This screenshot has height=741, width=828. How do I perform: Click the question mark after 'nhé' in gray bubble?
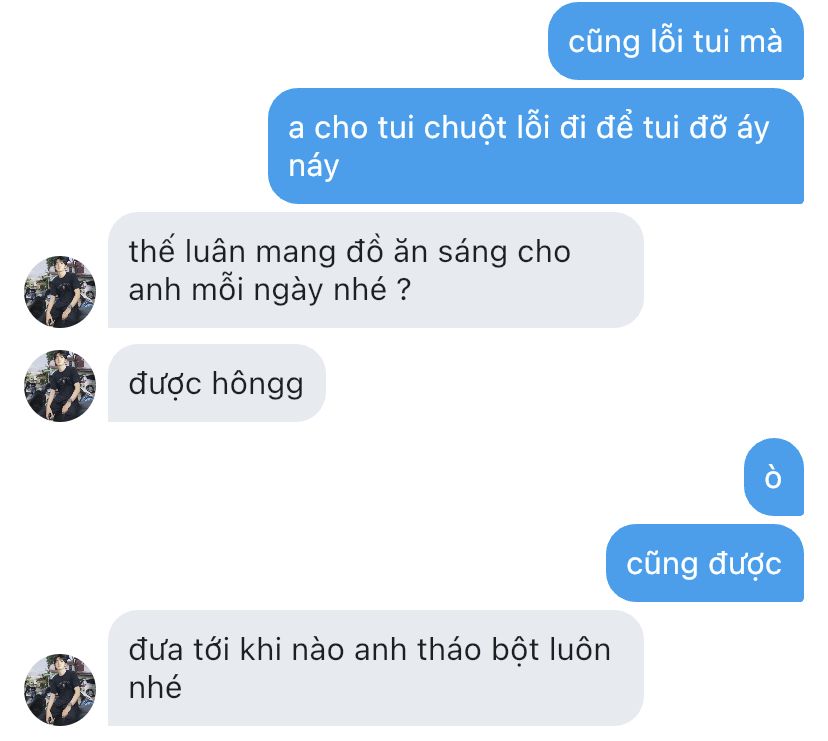tap(403, 289)
